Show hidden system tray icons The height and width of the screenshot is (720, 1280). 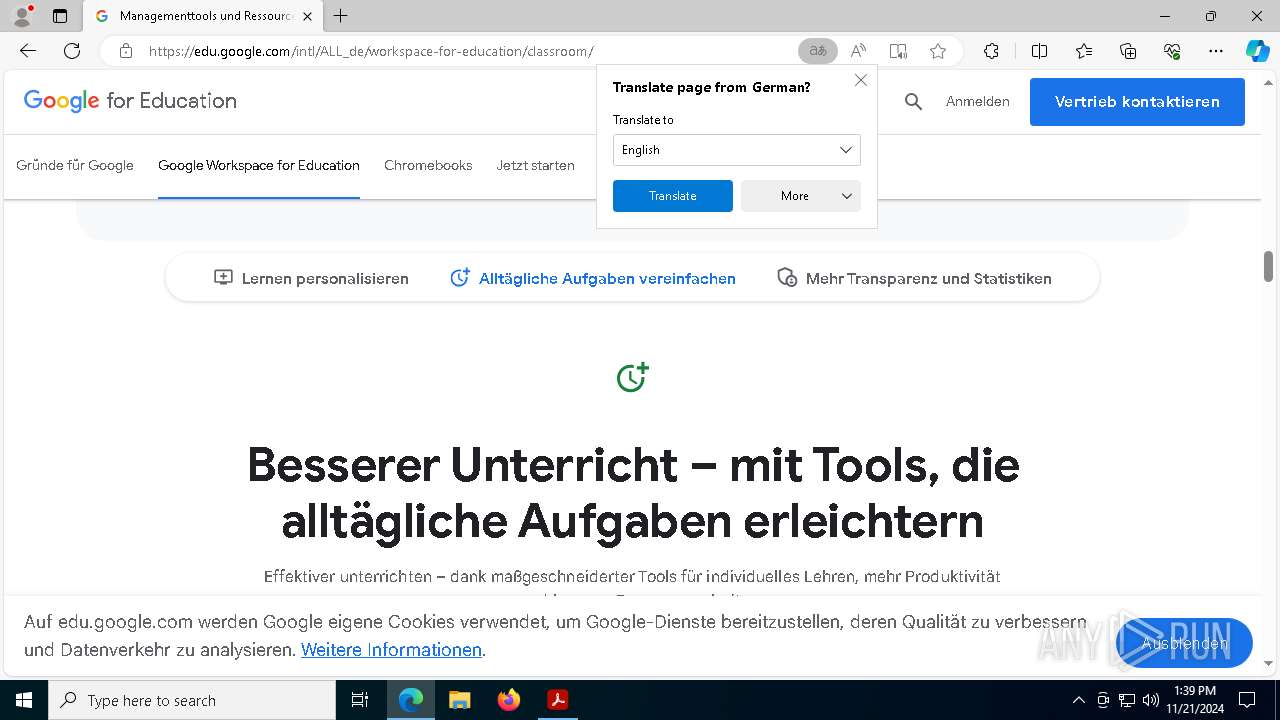pyautogui.click(x=1078, y=700)
